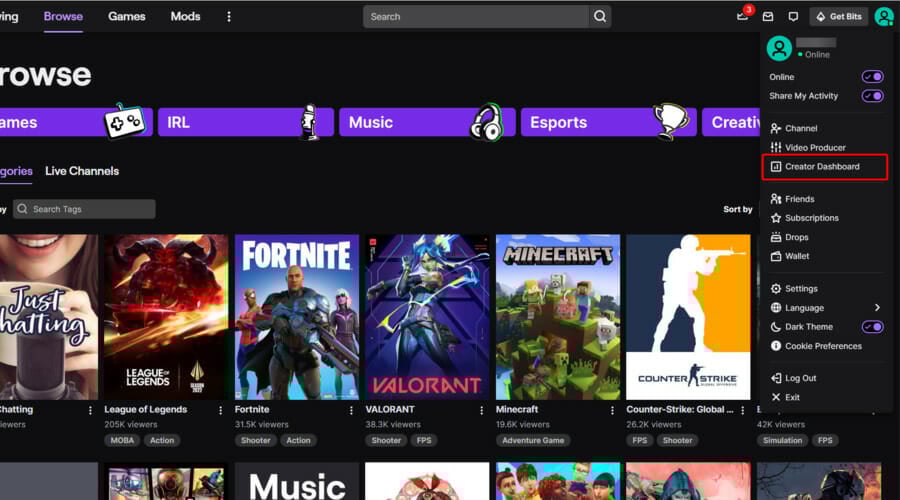Click the Music cover in second row
This screenshot has width=900, height=500.
tap(297, 481)
